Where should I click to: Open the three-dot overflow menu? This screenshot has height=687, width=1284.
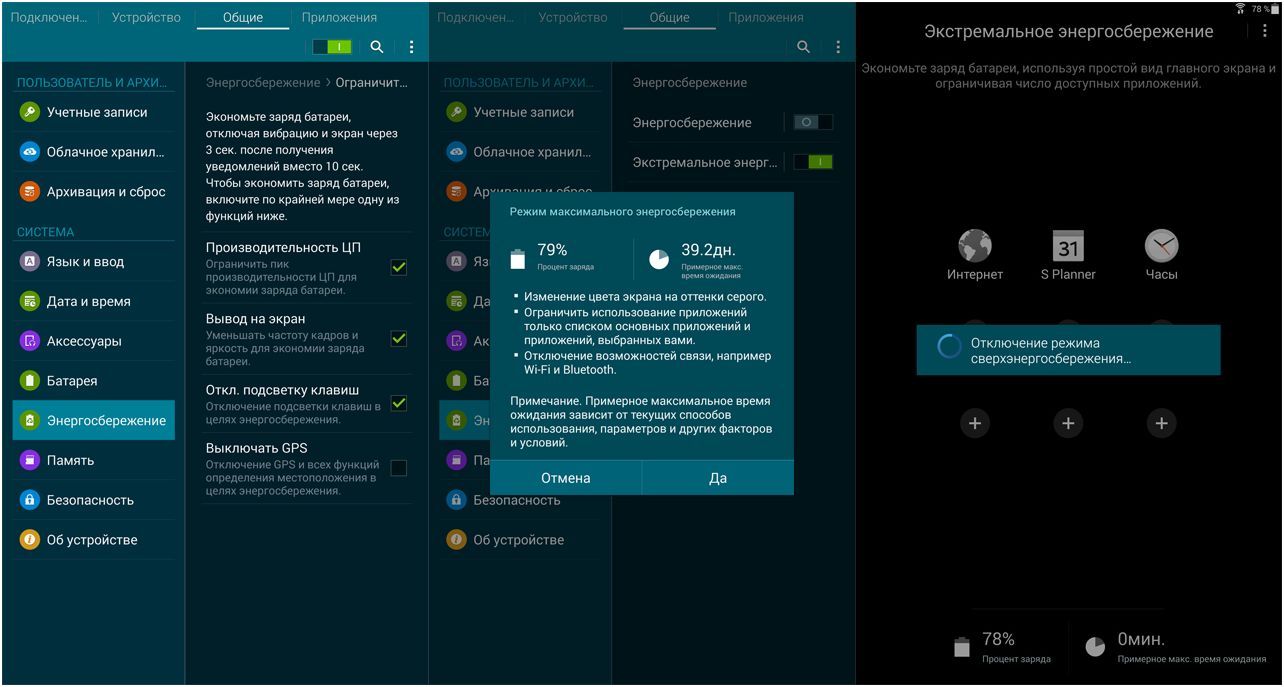[x=412, y=46]
